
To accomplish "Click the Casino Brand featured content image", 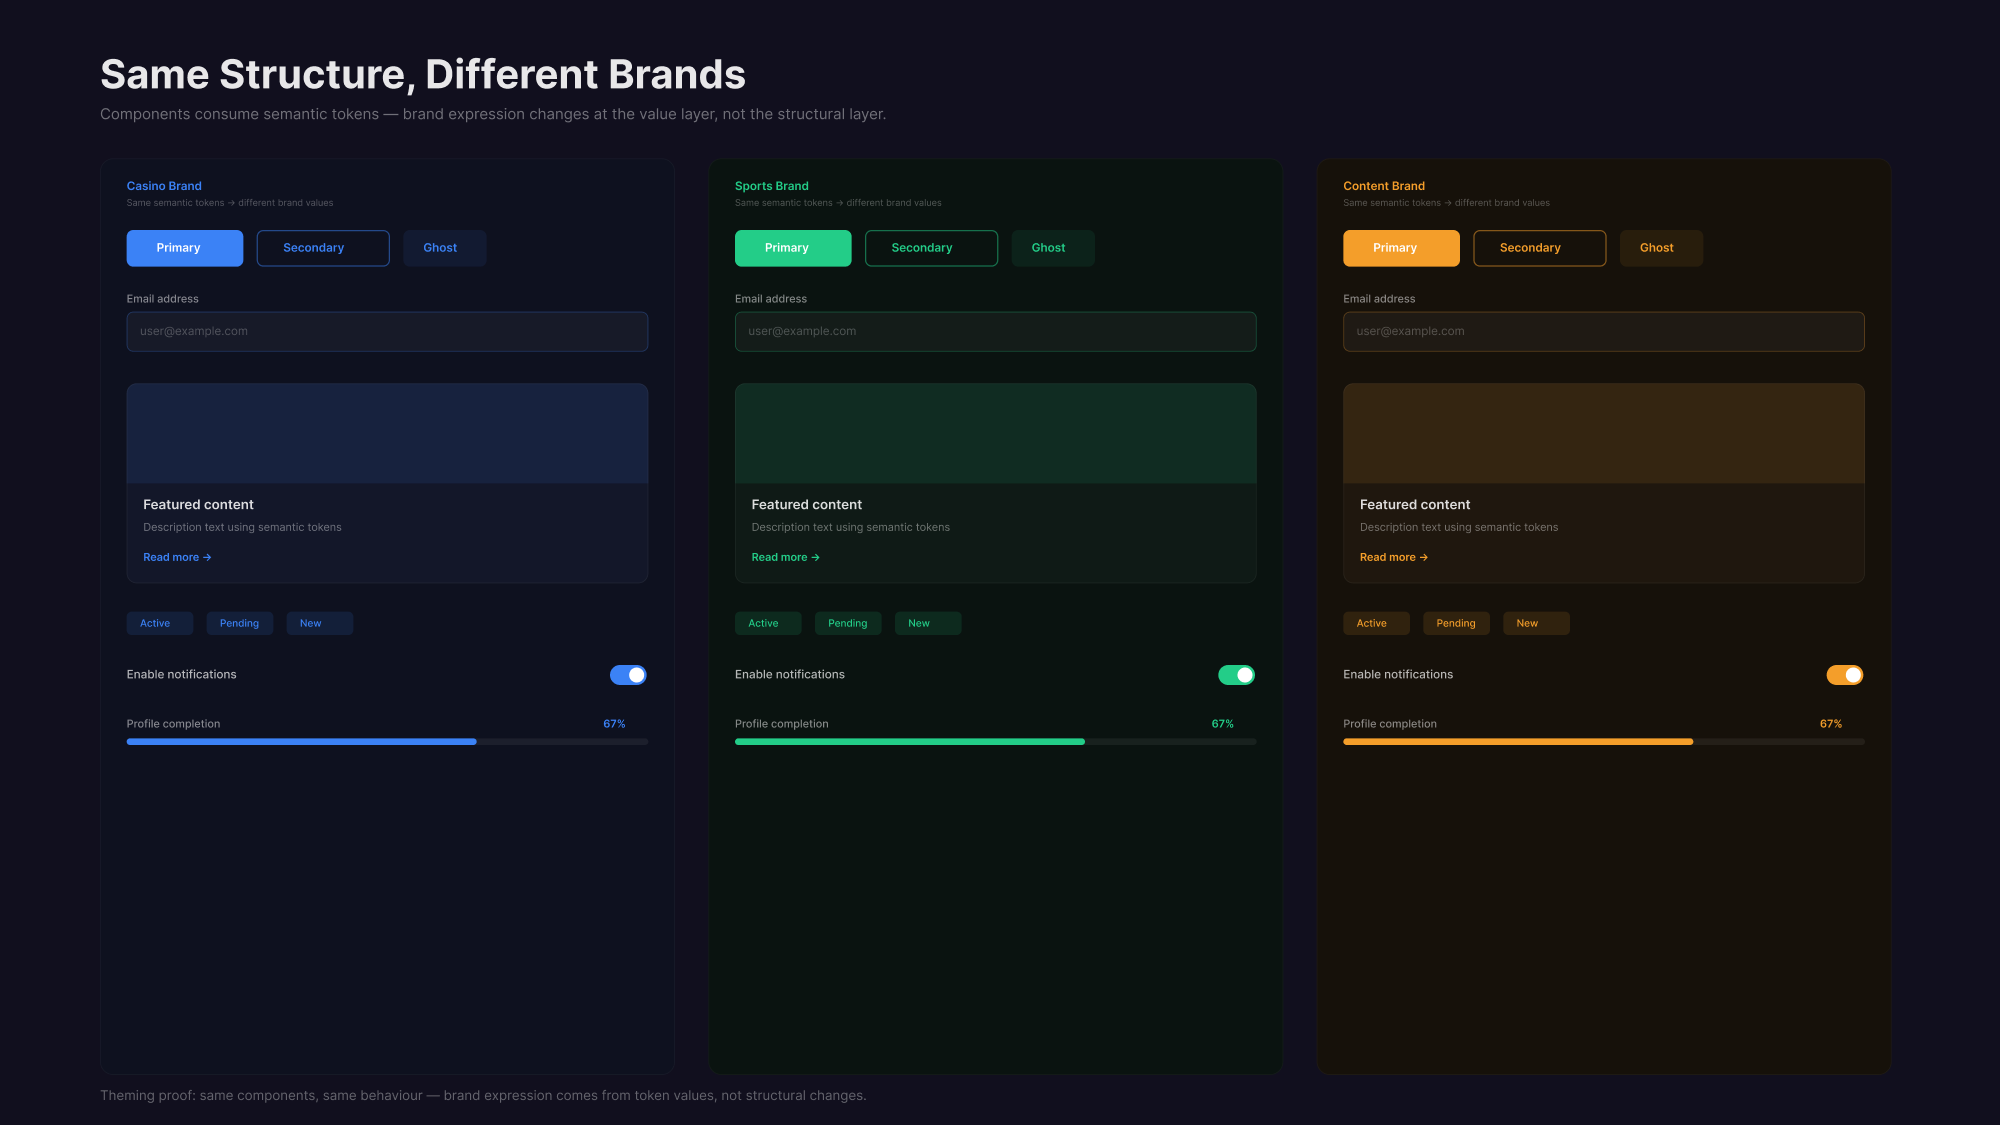I will click(x=387, y=434).
